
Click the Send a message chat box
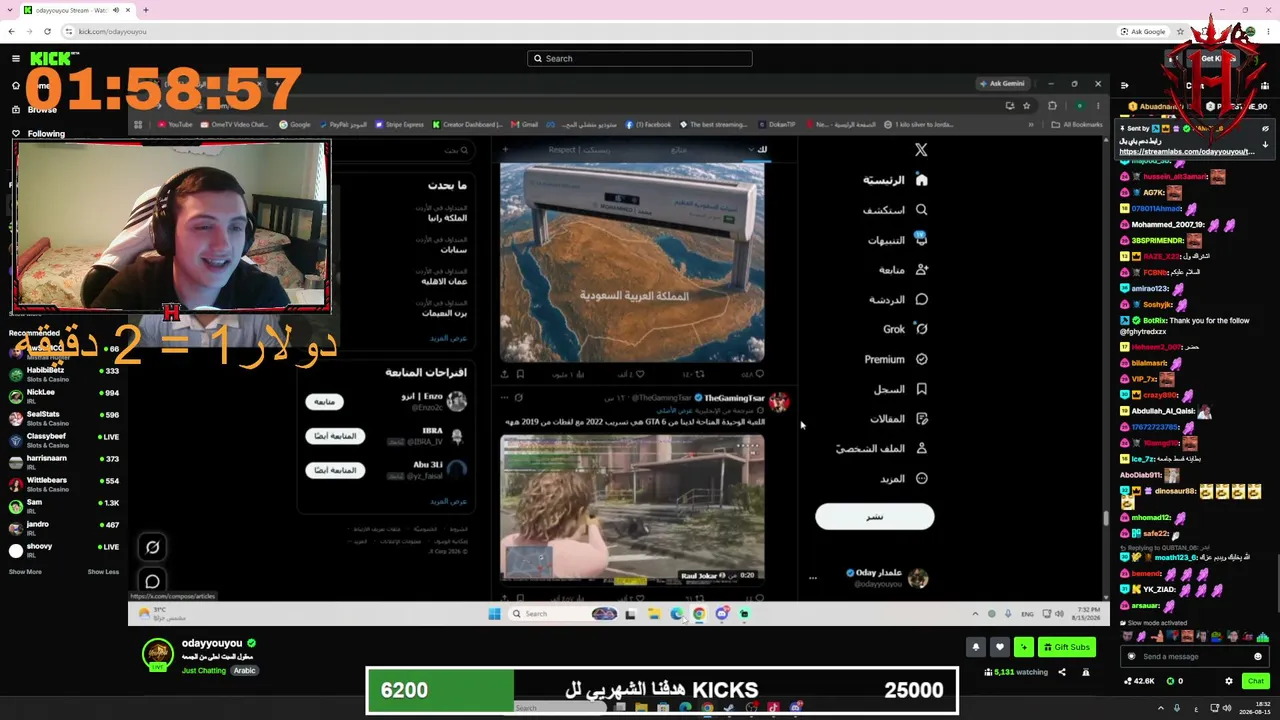tap(1195, 657)
